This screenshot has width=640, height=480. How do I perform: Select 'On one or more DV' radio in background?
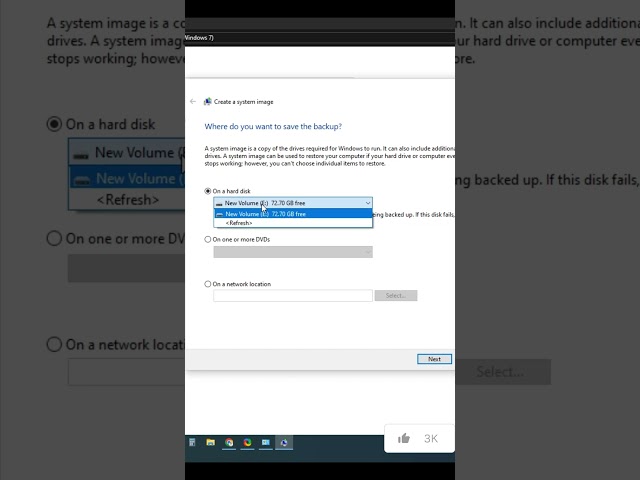point(54,238)
